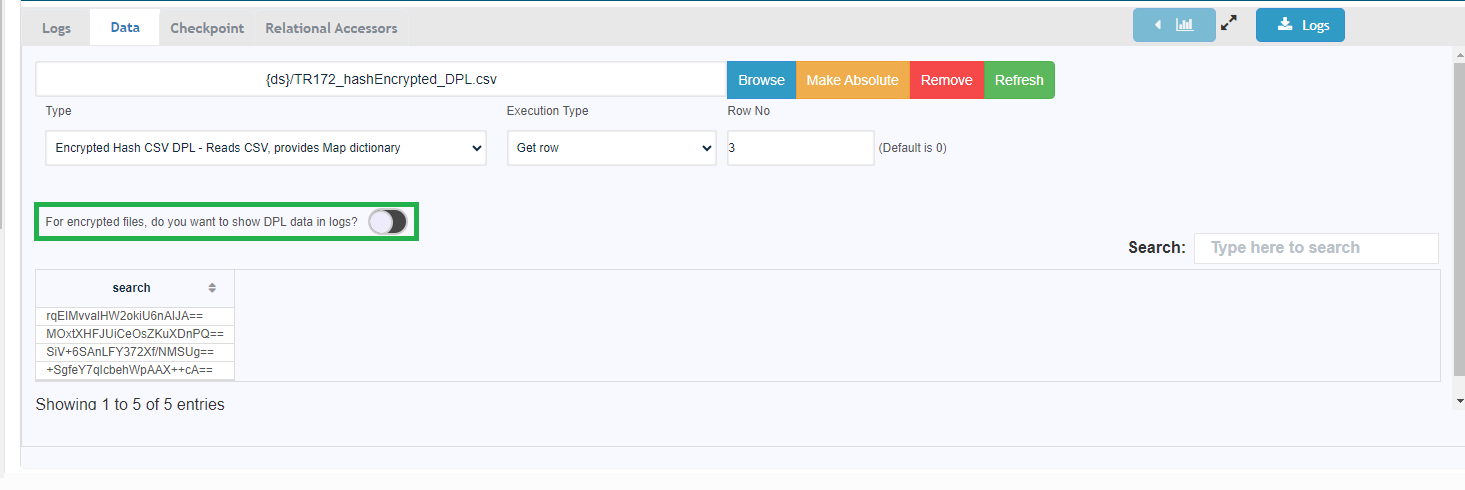Screen dimensions: 1465x490
Task: Click the Make Absolute button
Action: point(852,80)
